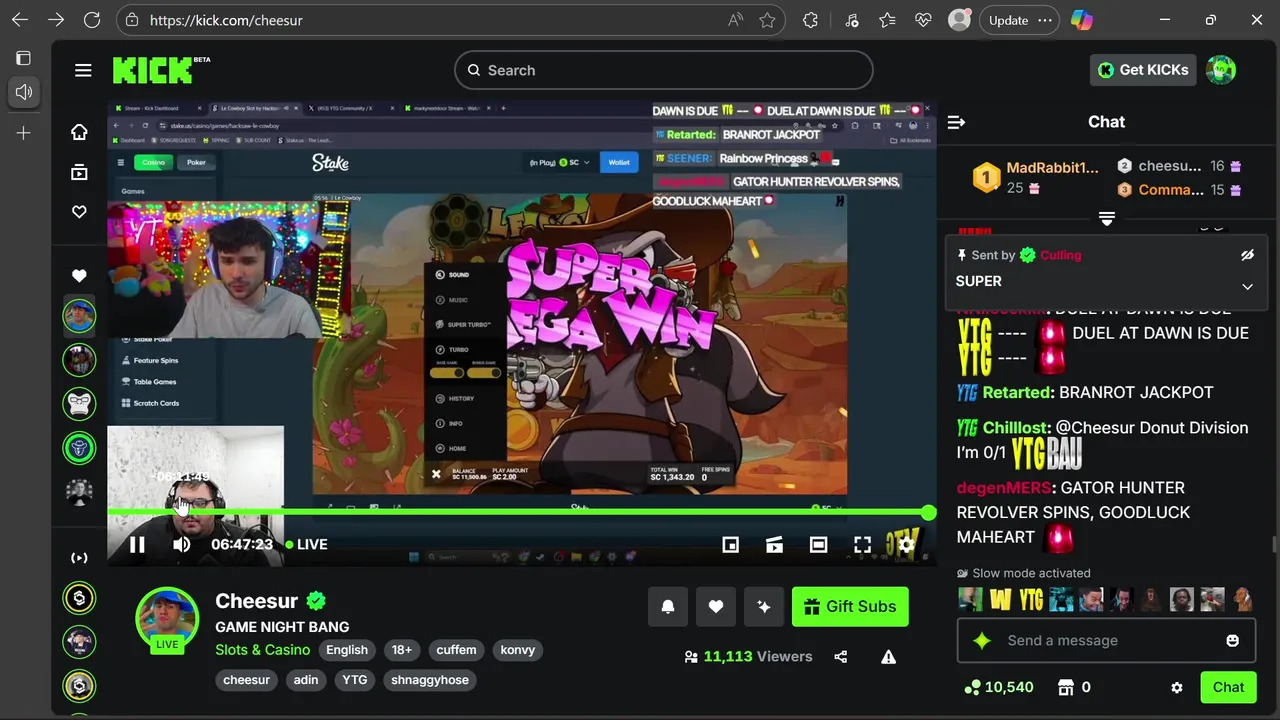Click degenMERS username in chat
The image size is (1280, 720).
tap(1004, 488)
